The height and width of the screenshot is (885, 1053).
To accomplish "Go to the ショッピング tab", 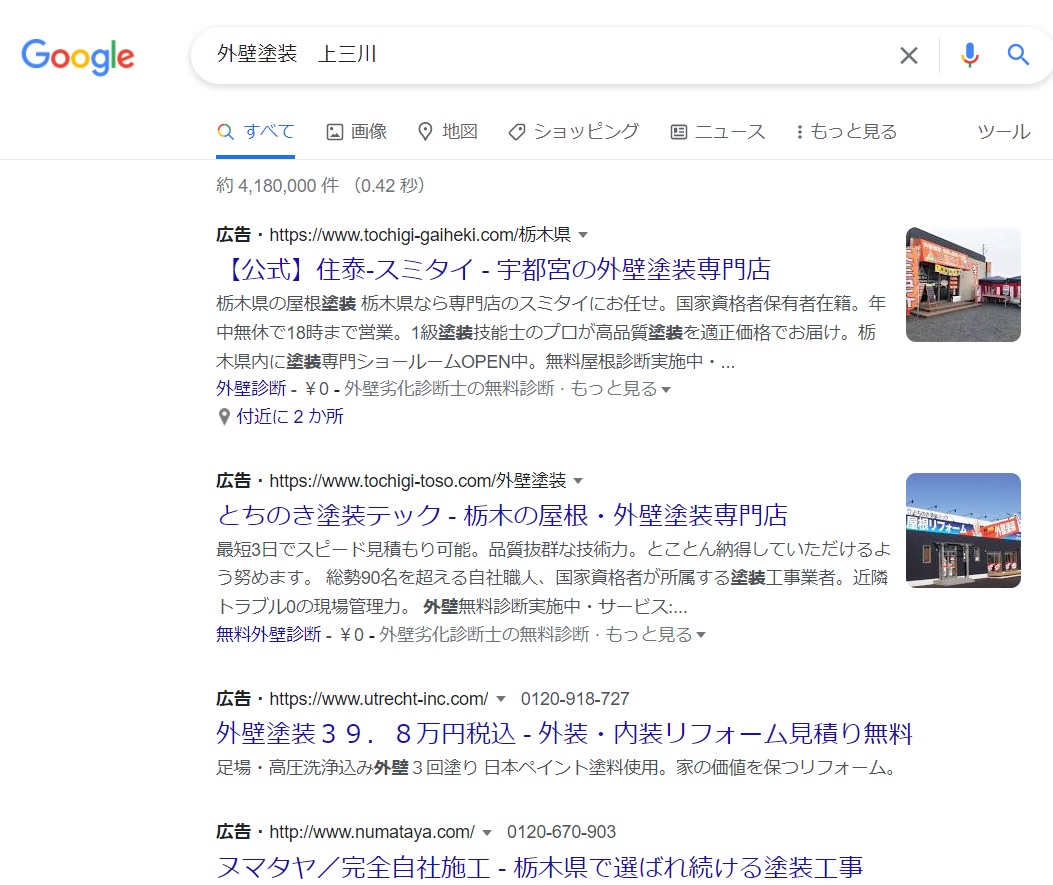I will point(574,132).
